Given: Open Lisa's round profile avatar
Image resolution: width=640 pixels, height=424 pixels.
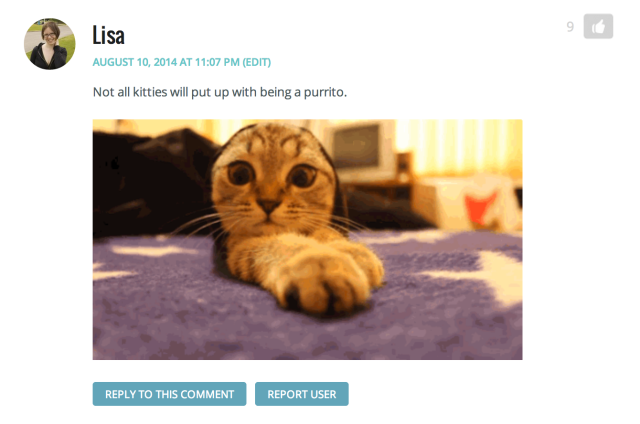Looking at the screenshot, I should coord(49,44).
